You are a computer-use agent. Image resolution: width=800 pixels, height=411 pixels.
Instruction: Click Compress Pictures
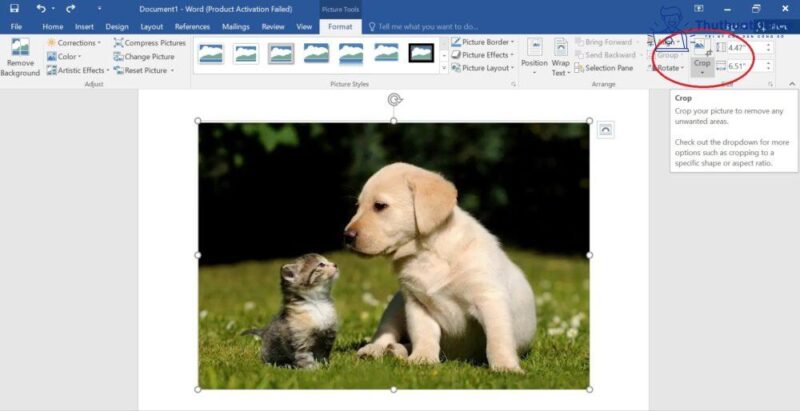tap(149, 43)
